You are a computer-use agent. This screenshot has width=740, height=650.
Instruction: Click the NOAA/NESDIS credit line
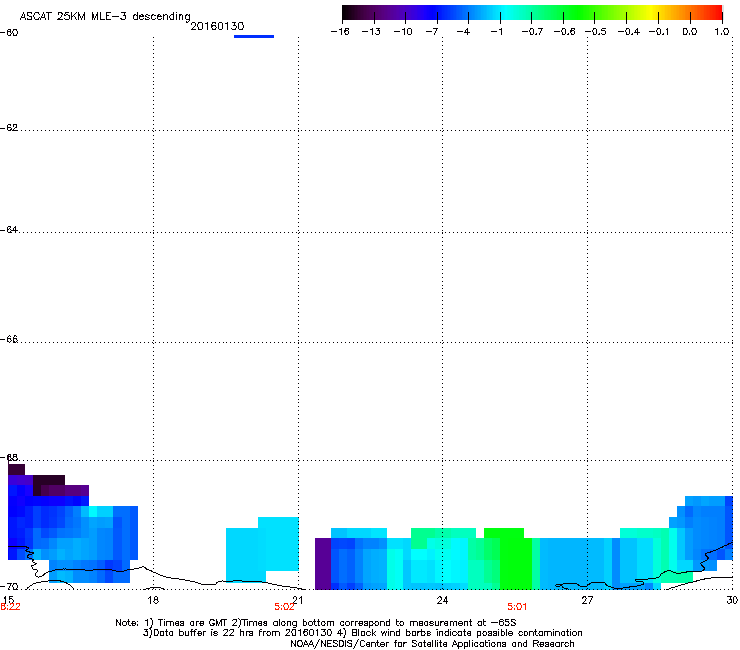tap(432, 644)
